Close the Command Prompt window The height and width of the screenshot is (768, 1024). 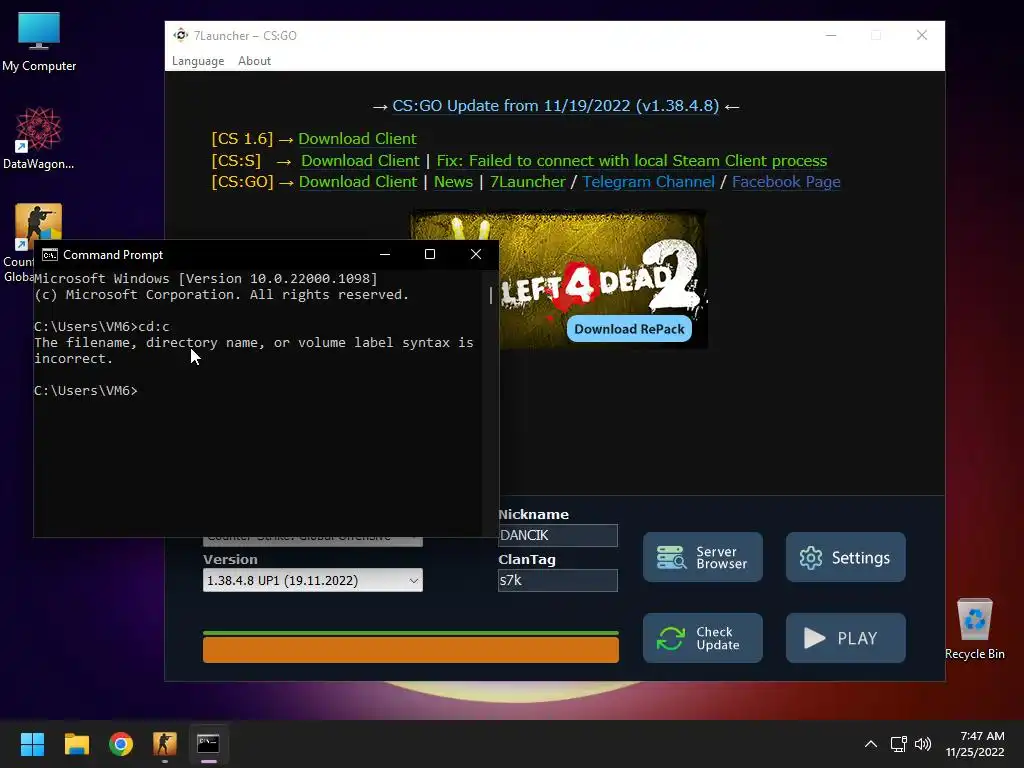point(476,254)
